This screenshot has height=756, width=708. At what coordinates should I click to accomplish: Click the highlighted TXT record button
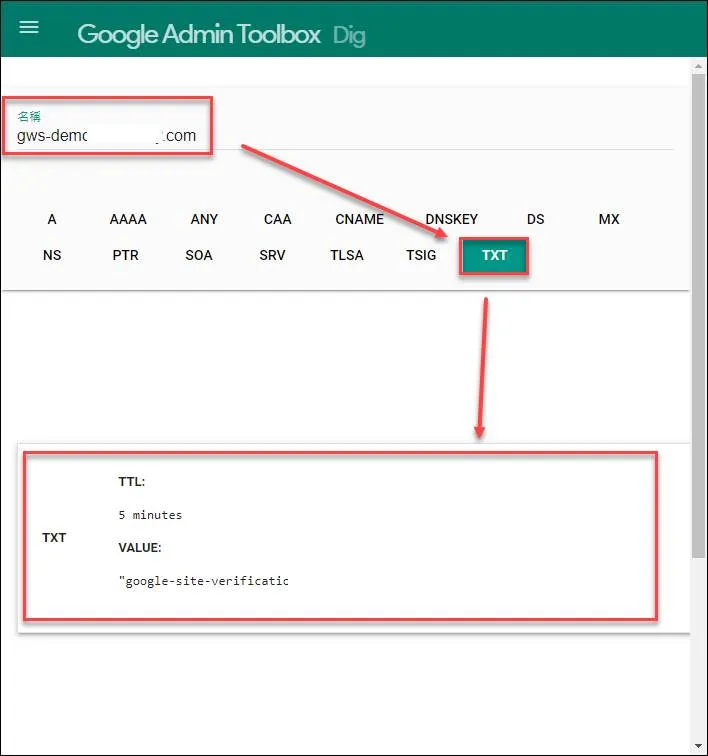click(x=494, y=256)
